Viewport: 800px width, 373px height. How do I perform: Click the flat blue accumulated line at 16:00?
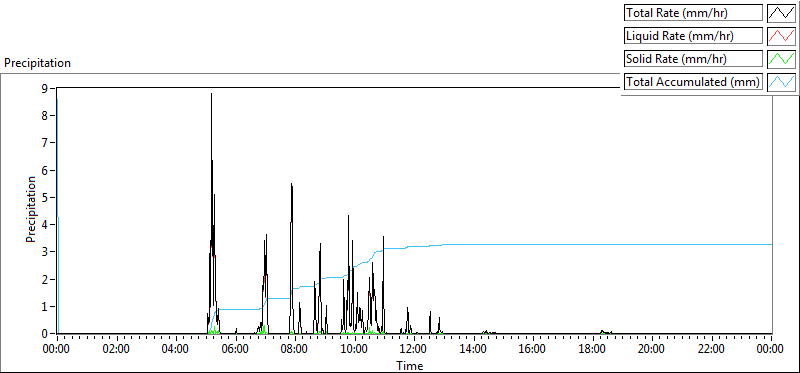click(533, 244)
